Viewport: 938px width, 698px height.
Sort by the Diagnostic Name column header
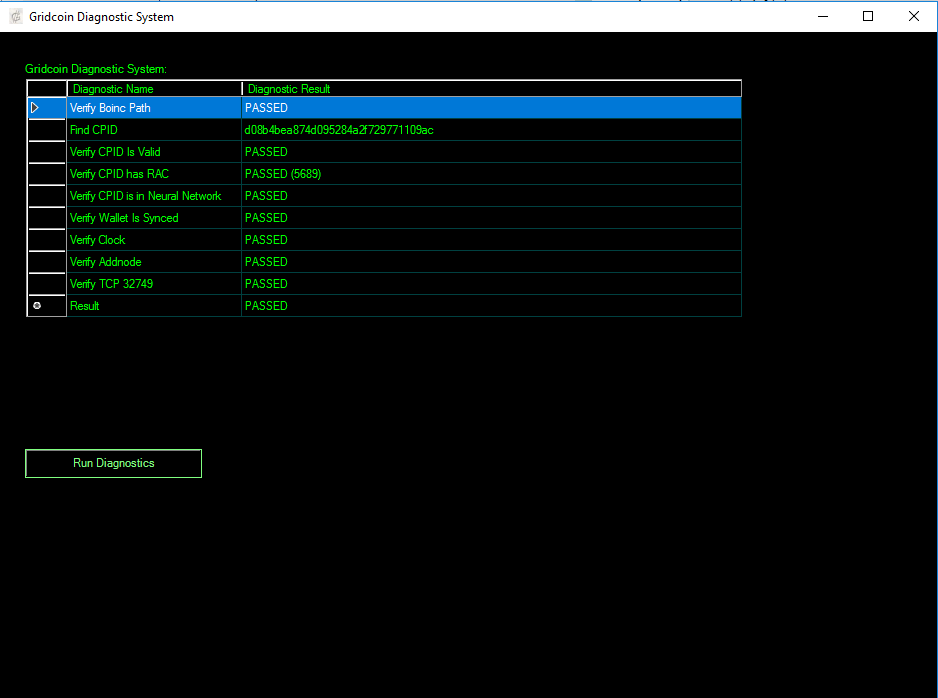point(154,89)
